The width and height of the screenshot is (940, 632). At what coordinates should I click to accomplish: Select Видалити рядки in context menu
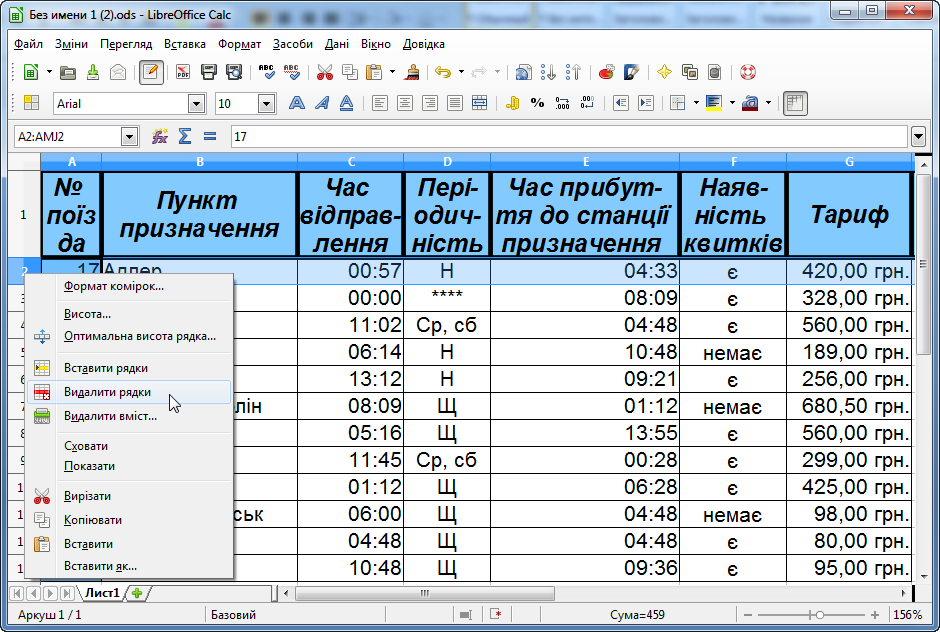click(x=129, y=392)
